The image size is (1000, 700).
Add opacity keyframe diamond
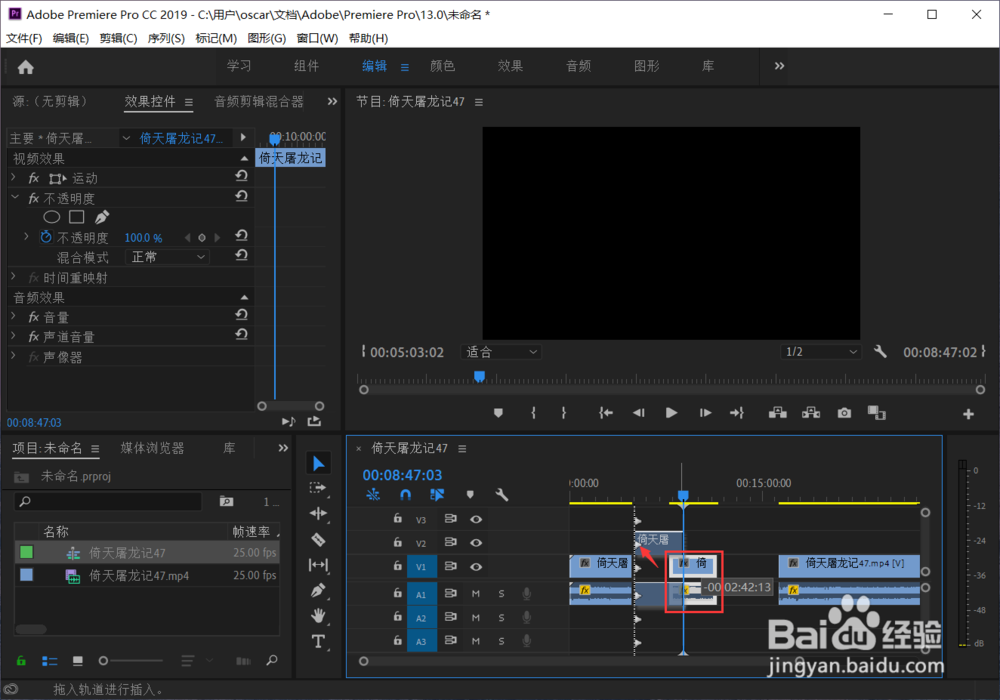pos(202,238)
